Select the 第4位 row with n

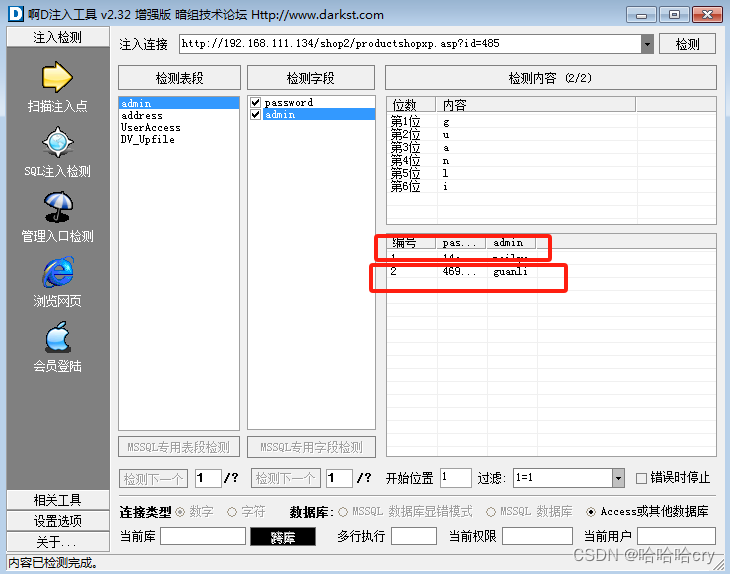pyautogui.click(x=551, y=161)
